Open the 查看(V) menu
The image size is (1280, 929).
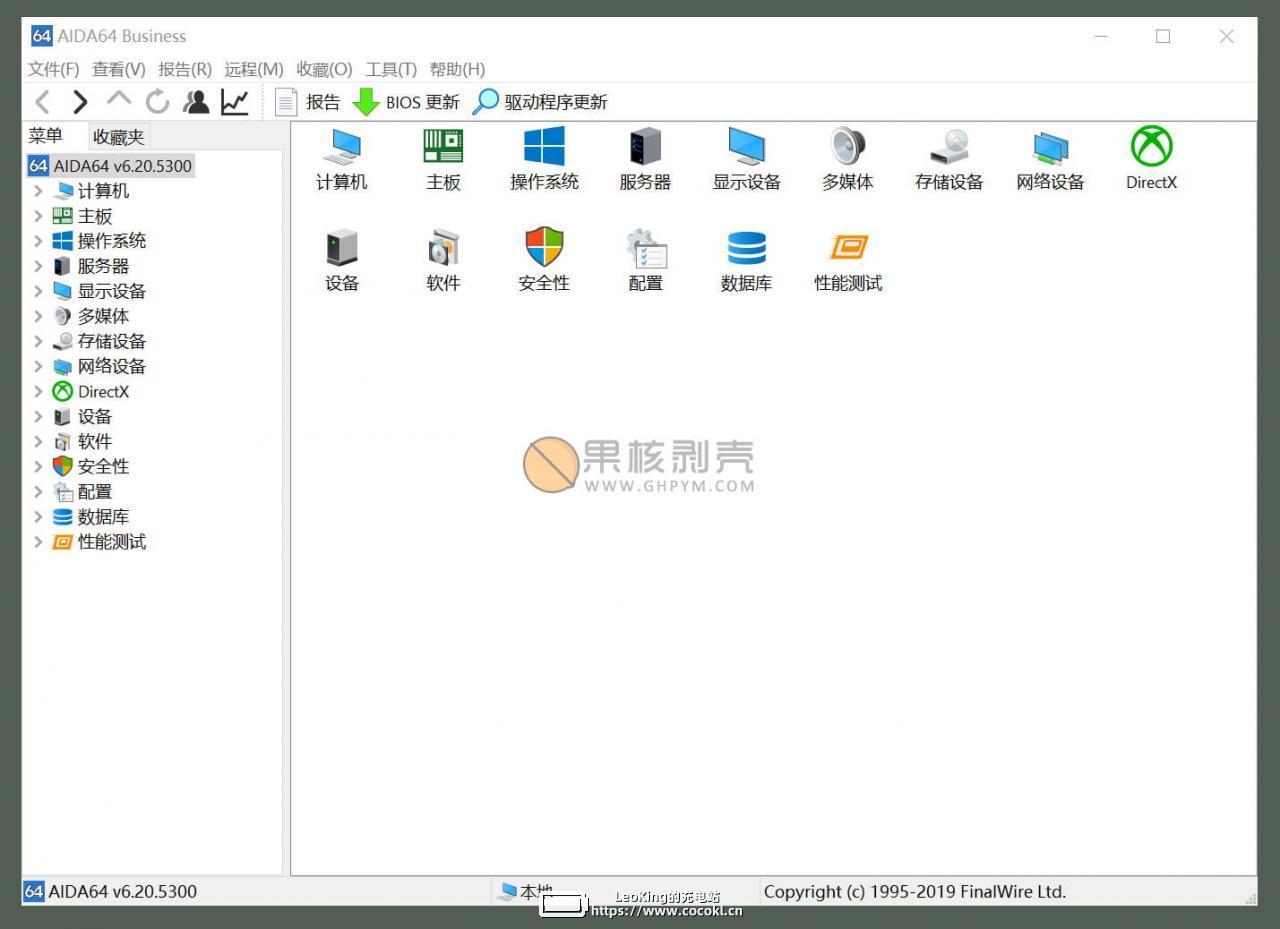point(119,69)
